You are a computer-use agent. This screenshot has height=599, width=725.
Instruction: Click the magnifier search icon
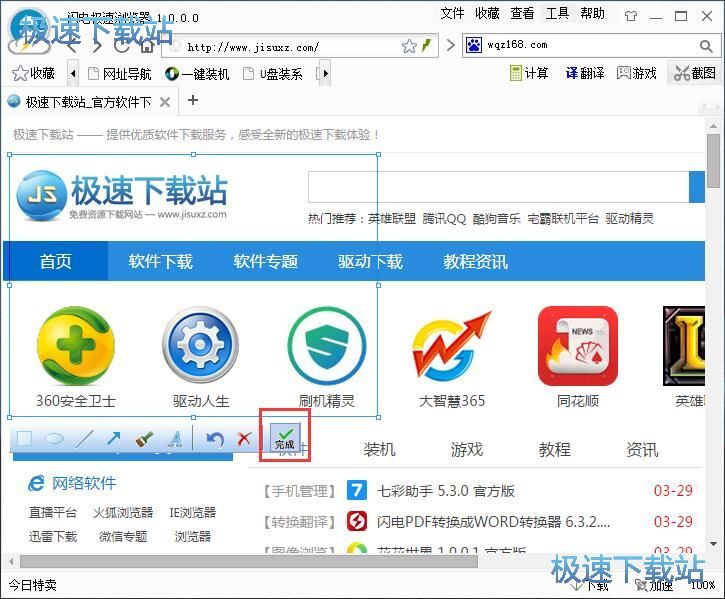click(x=706, y=46)
